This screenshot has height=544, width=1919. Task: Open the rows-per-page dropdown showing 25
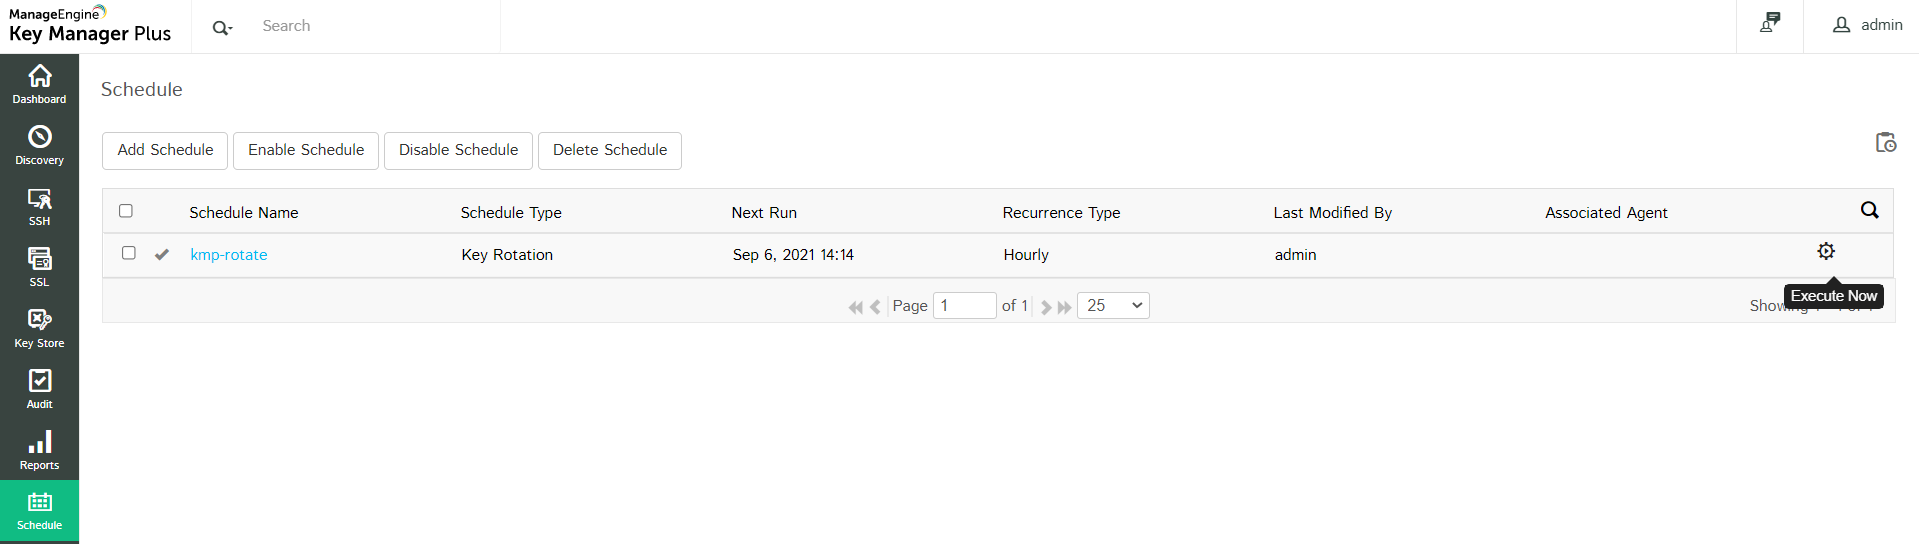pyautogui.click(x=1113, y=305)
